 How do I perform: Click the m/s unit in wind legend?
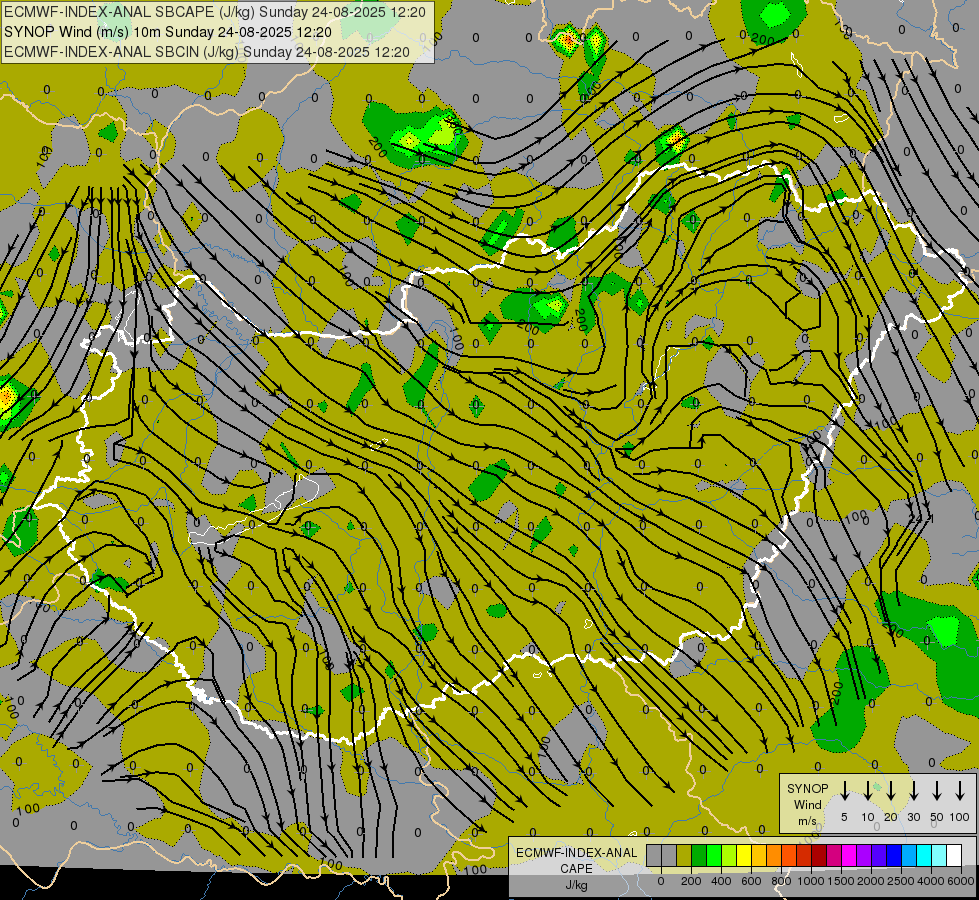807,821
